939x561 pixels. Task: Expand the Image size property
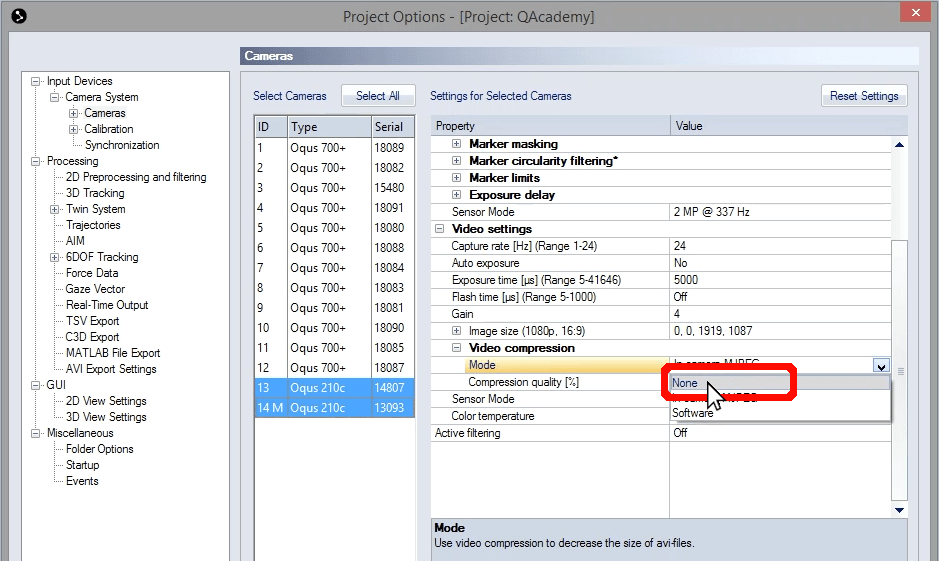456,330
